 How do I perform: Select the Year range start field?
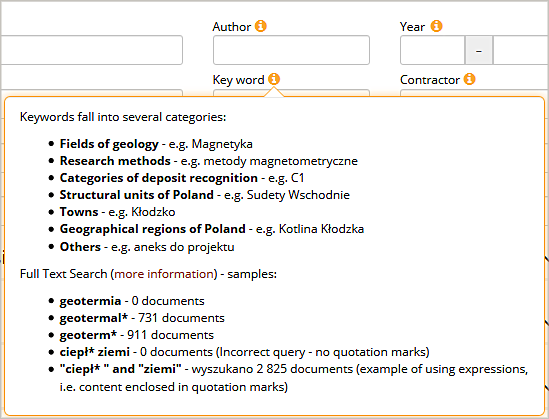[432, 50]
